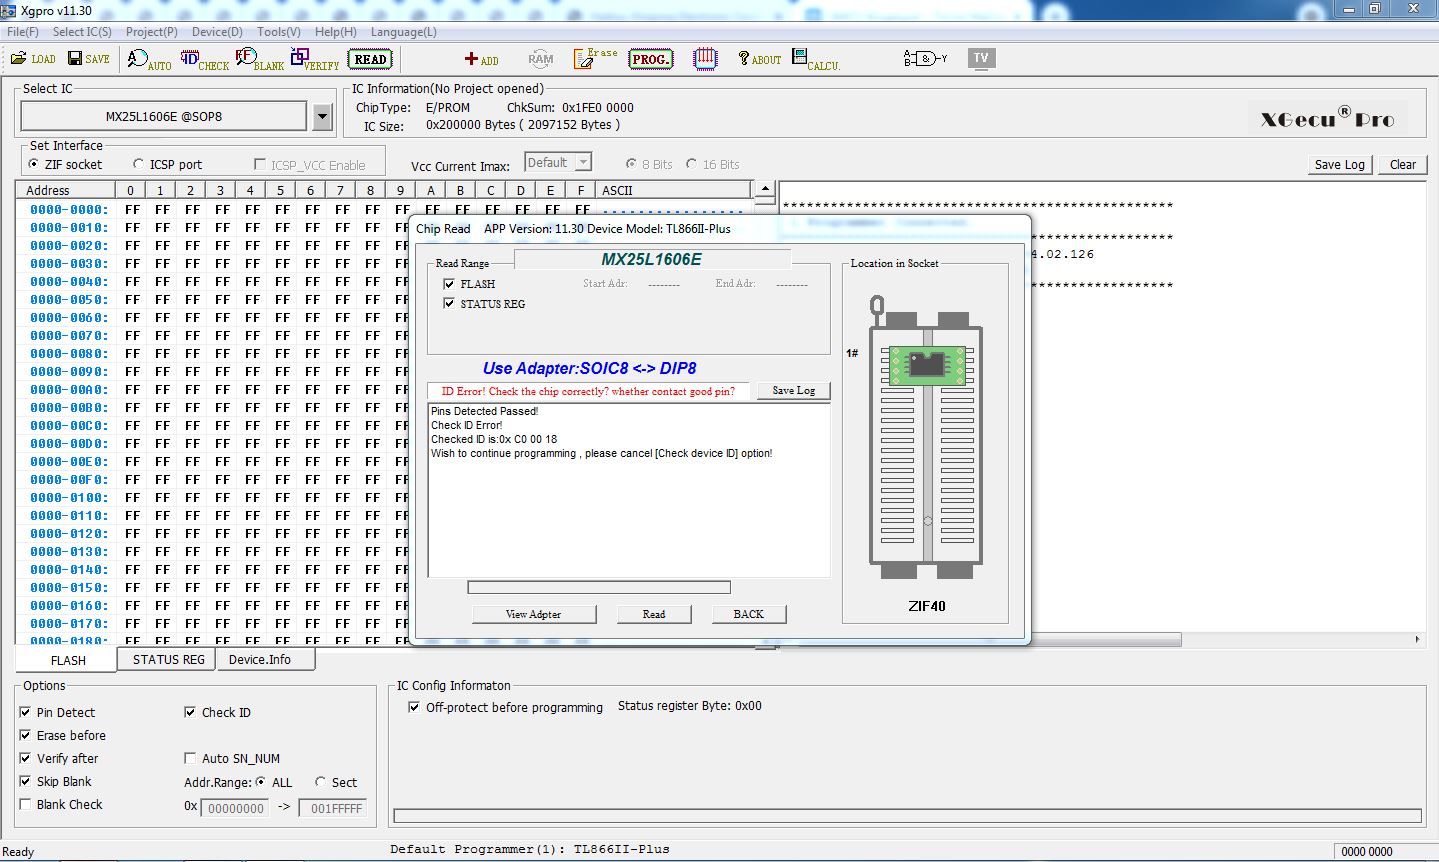Screen dimensions: 1439x862
Task: Click the BACK button in dialog
Action: [748, 614]
